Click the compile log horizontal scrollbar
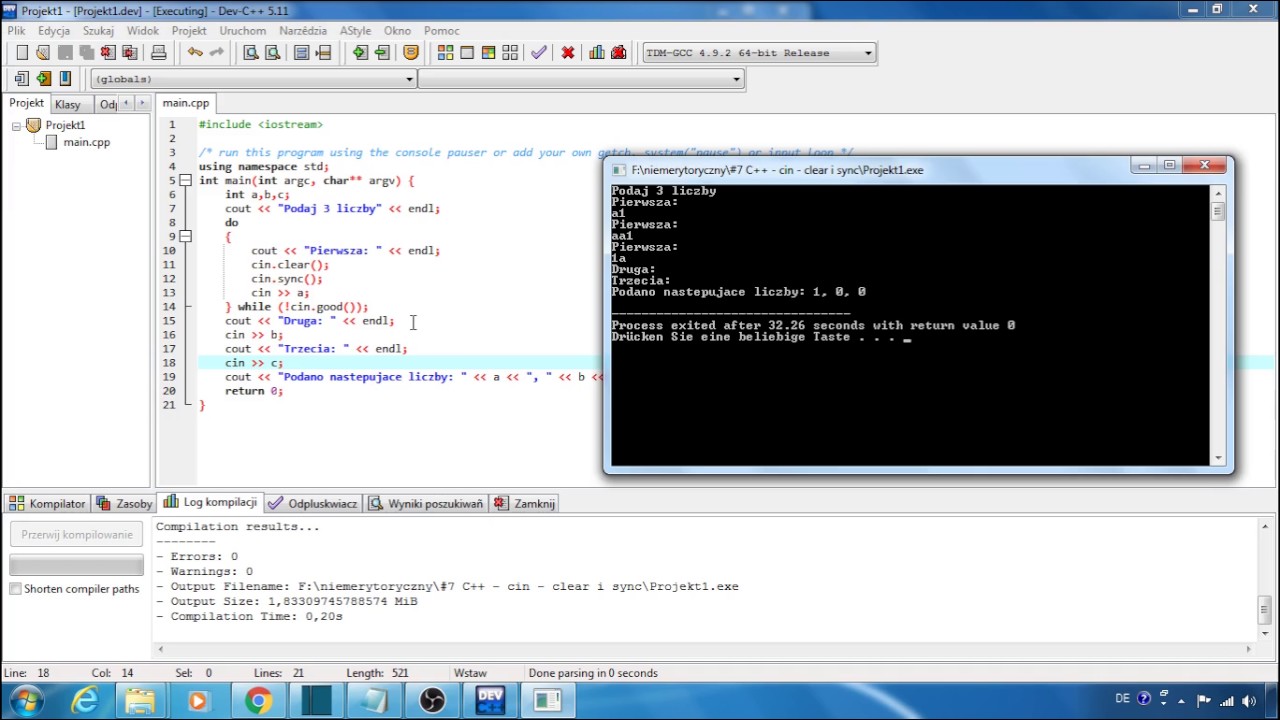 (x=706, y=649)
